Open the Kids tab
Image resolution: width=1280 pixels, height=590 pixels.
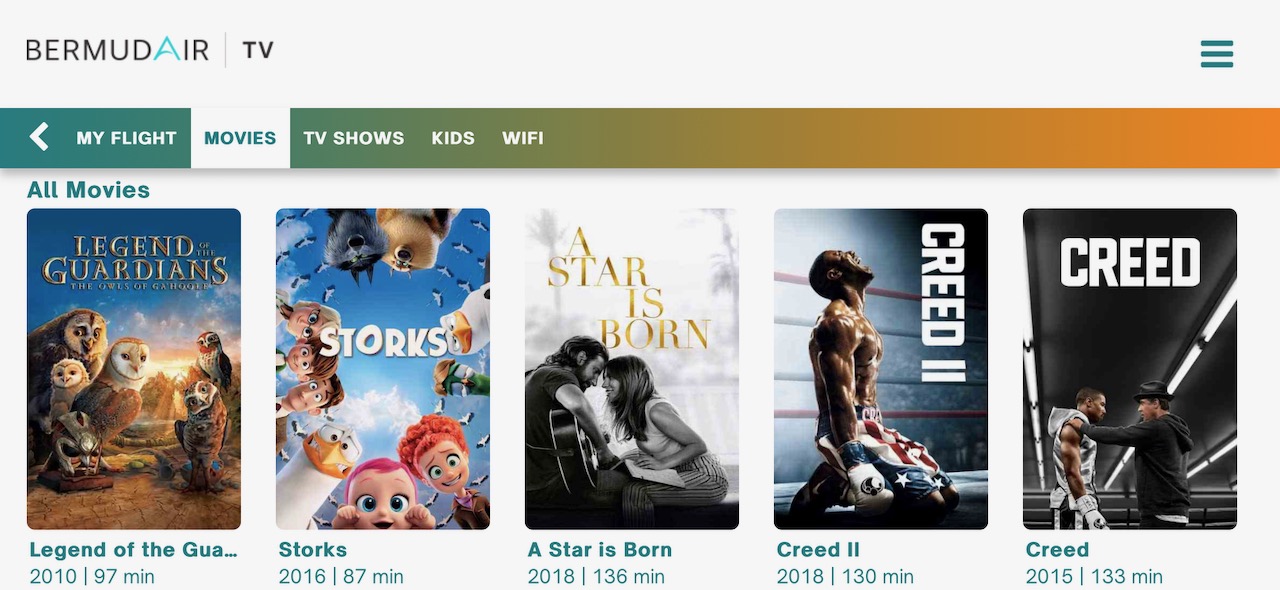(x=453, y=138)
